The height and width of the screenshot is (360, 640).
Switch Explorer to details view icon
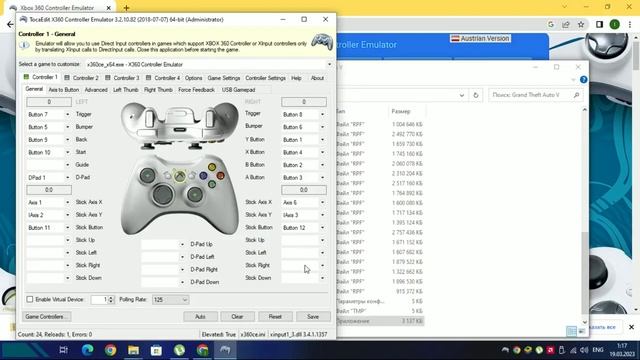(x=571, y=331)
